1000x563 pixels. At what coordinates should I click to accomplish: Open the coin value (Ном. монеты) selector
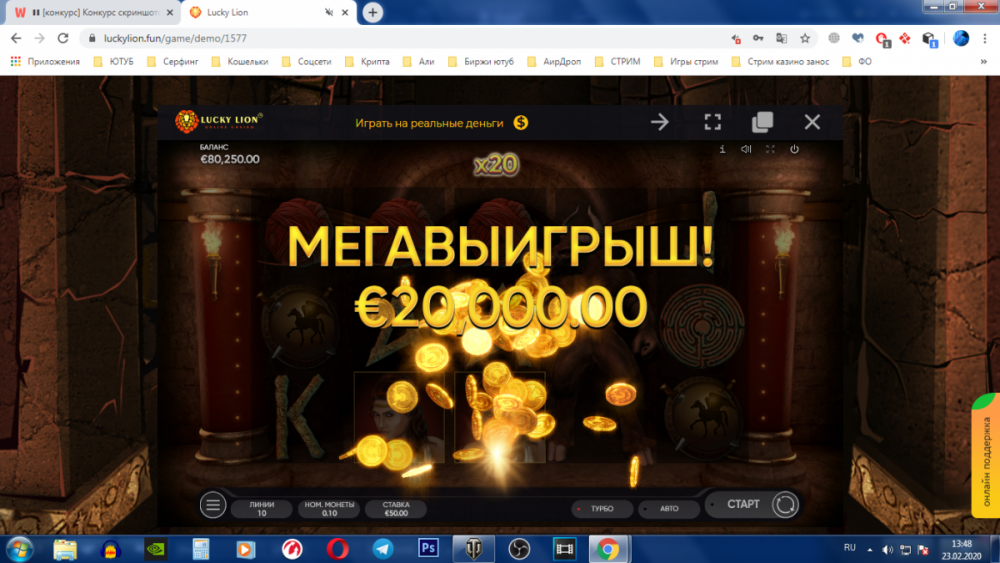pos(328,508)
